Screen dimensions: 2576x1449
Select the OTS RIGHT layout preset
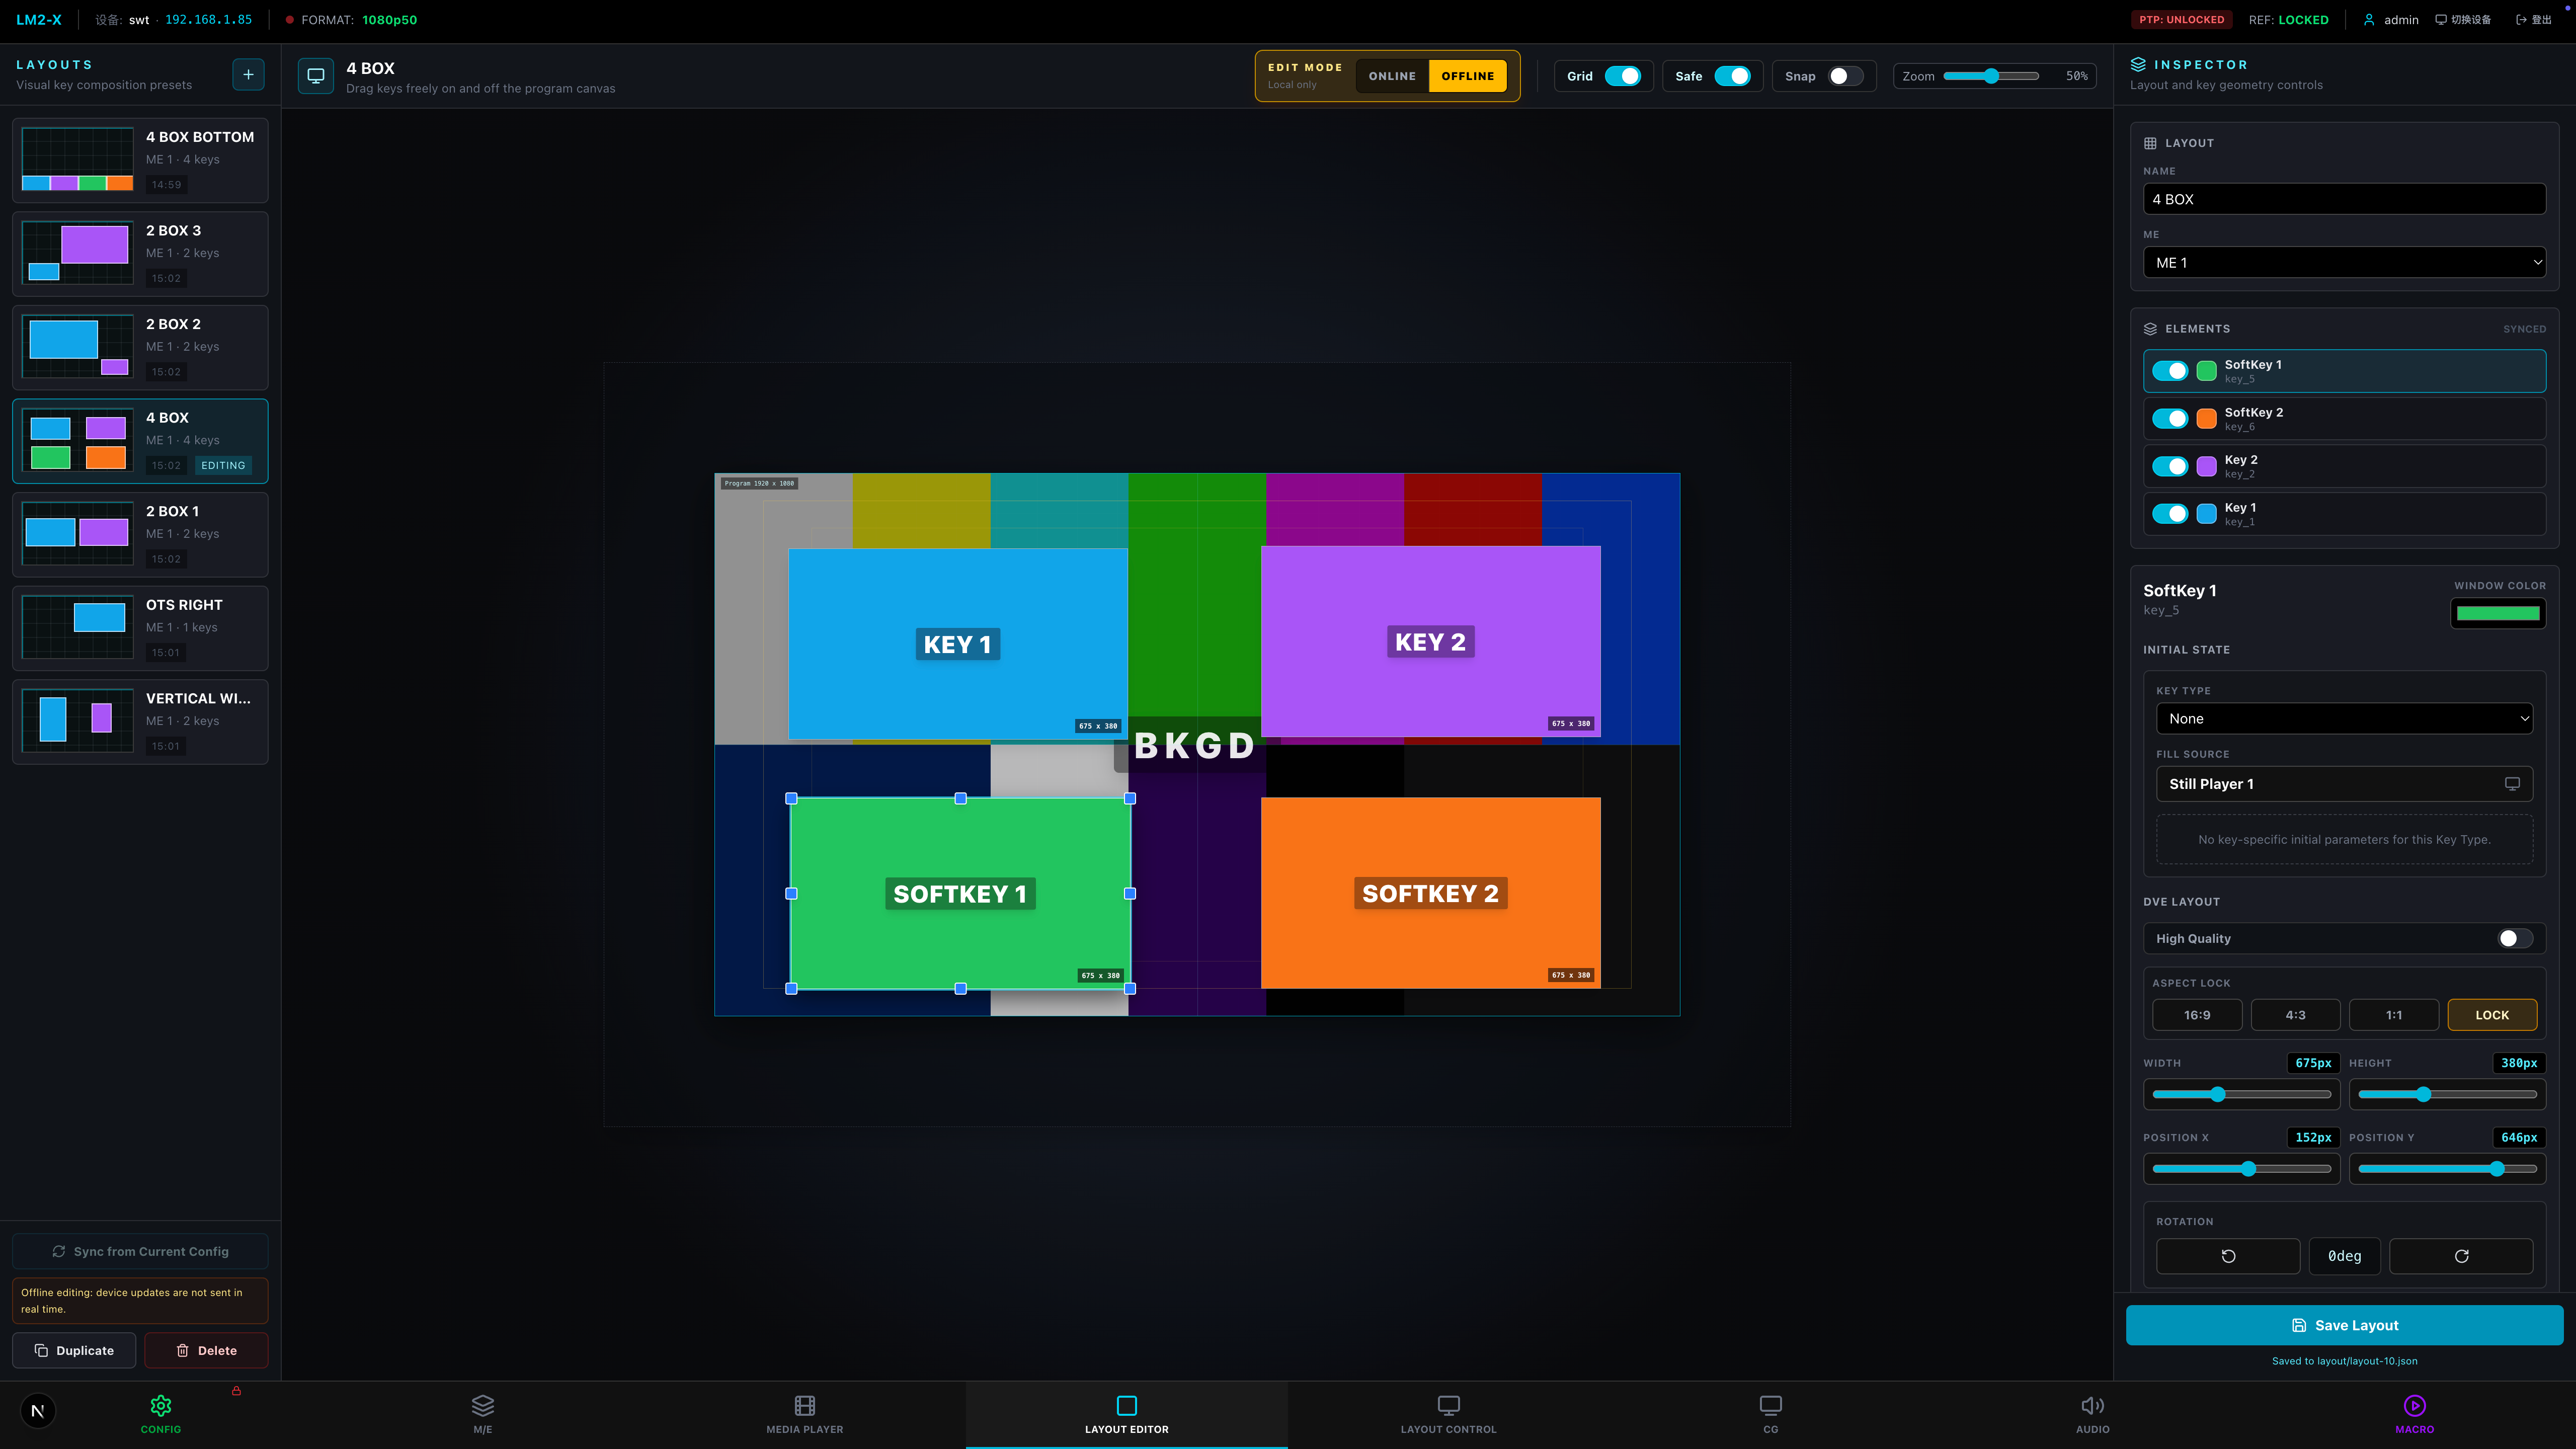(140, 628)
